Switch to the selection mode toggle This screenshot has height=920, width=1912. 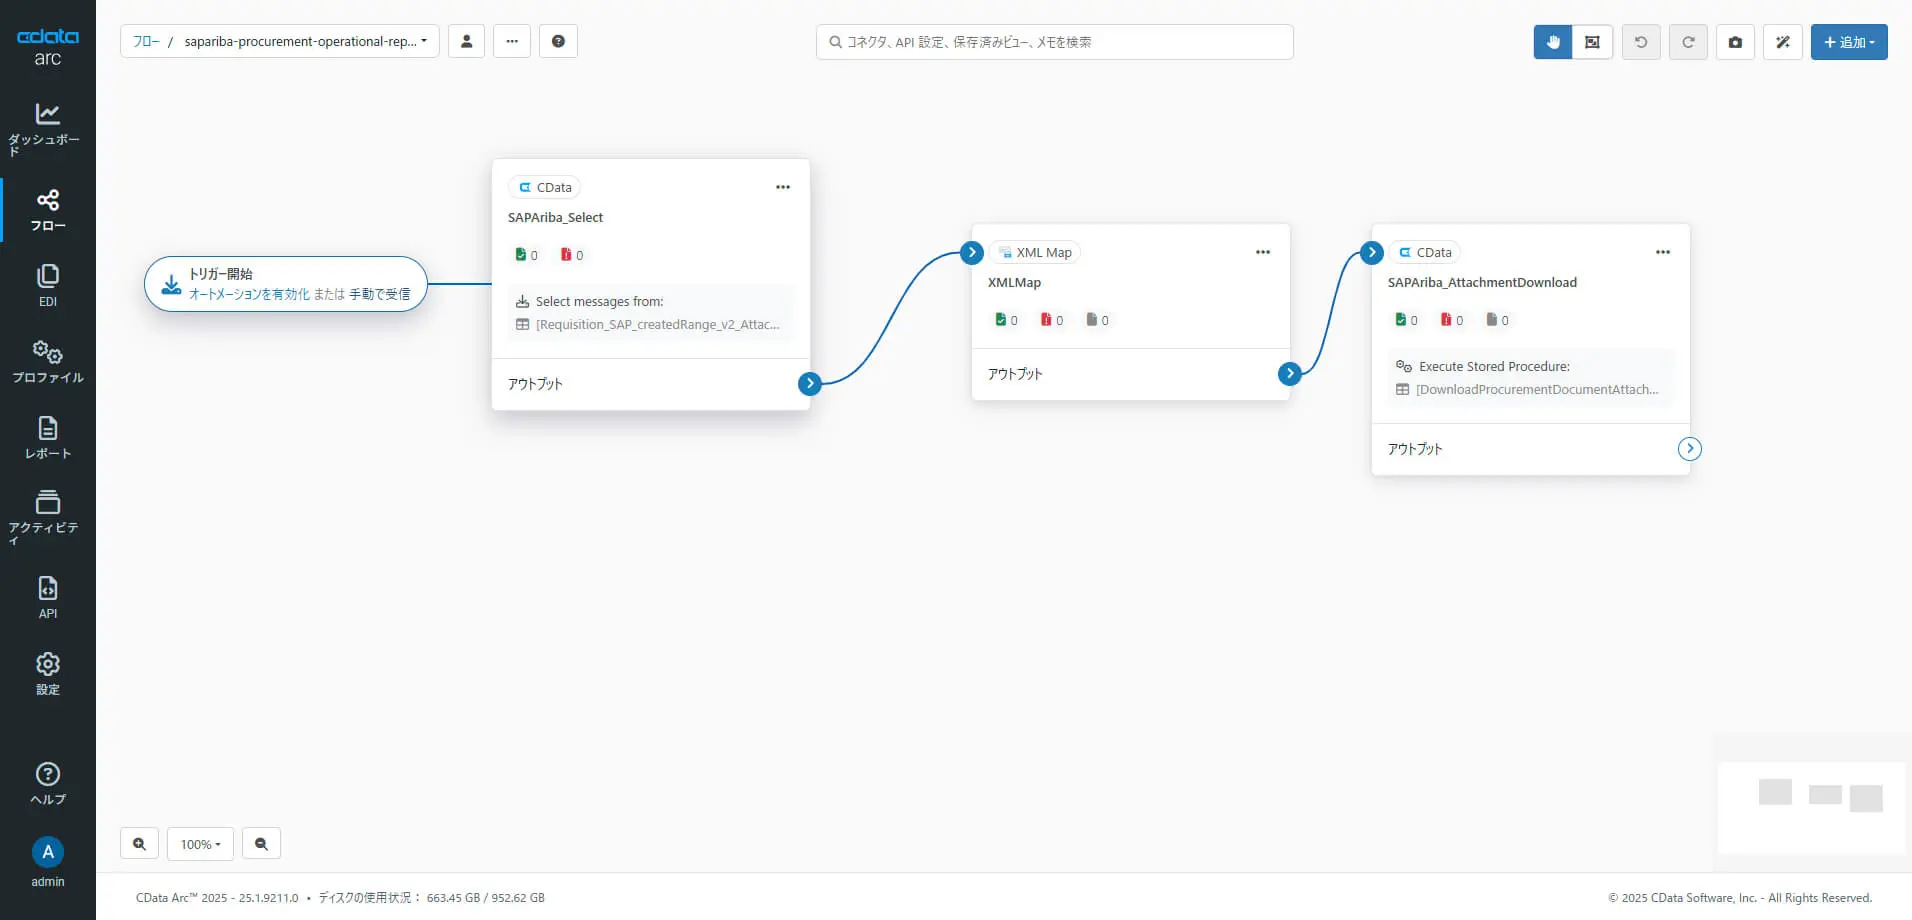[1592, 42]
